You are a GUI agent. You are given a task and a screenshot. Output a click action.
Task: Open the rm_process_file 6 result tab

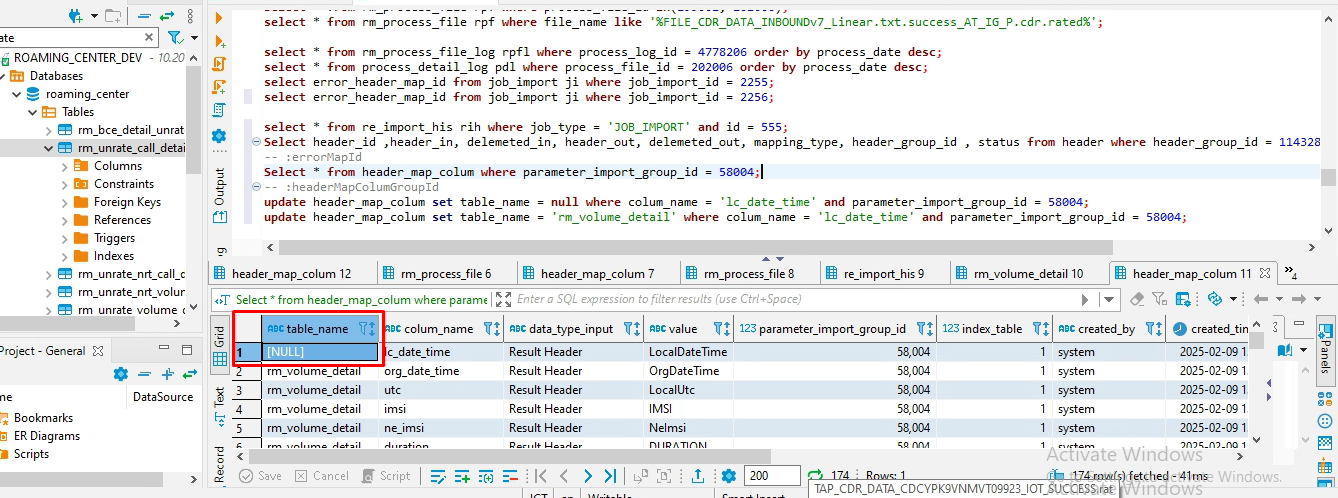(x=445, y=273)
